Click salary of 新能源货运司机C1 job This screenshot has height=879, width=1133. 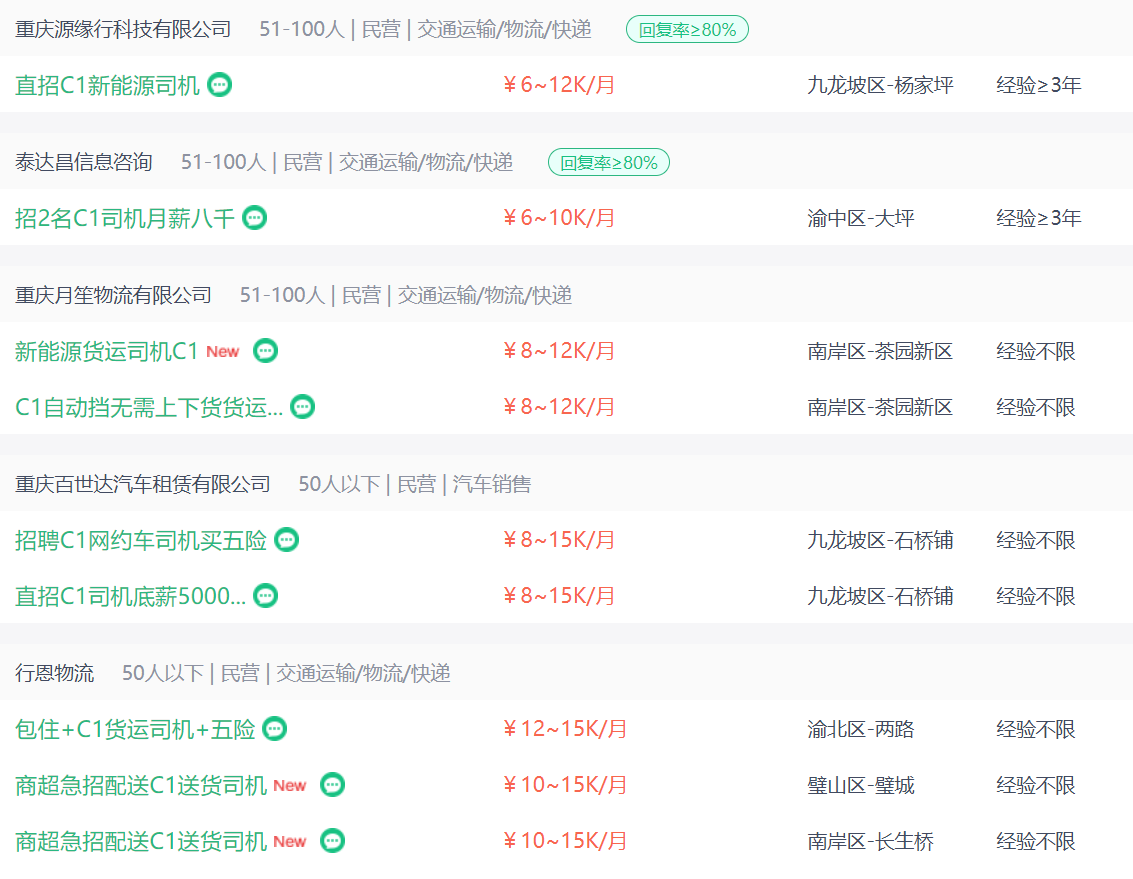[559, 351]
